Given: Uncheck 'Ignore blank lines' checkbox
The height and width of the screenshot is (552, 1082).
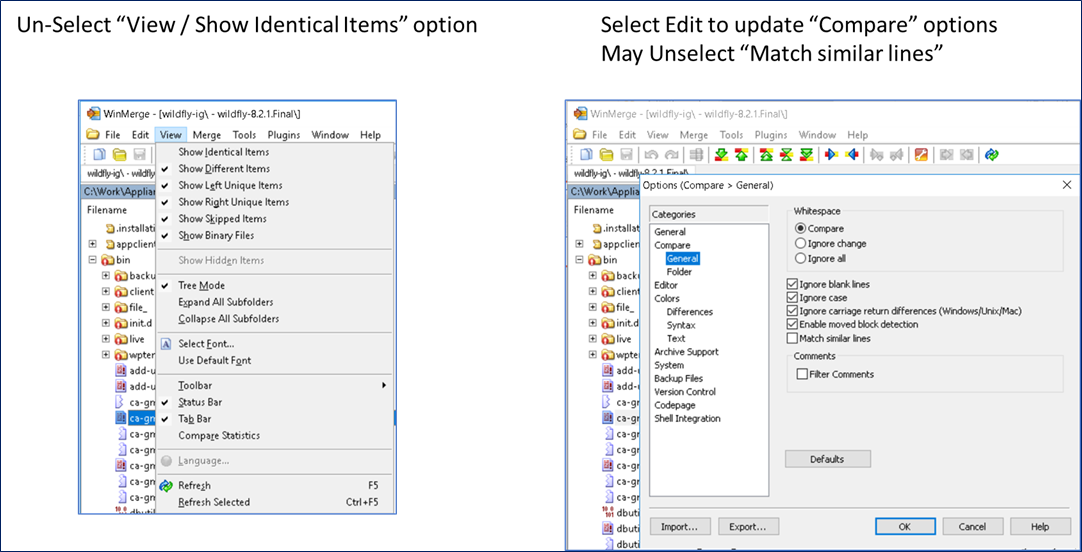Looking at the screenshot, I should [792, 284].
